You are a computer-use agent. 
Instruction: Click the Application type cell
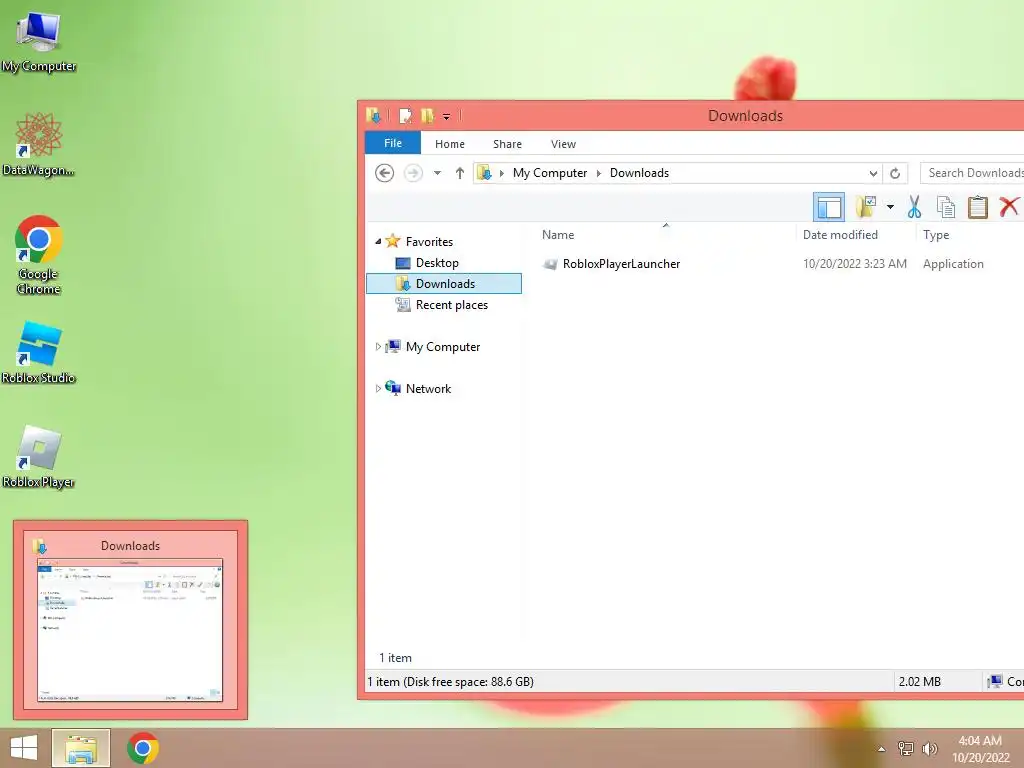[x=953, y=264]
